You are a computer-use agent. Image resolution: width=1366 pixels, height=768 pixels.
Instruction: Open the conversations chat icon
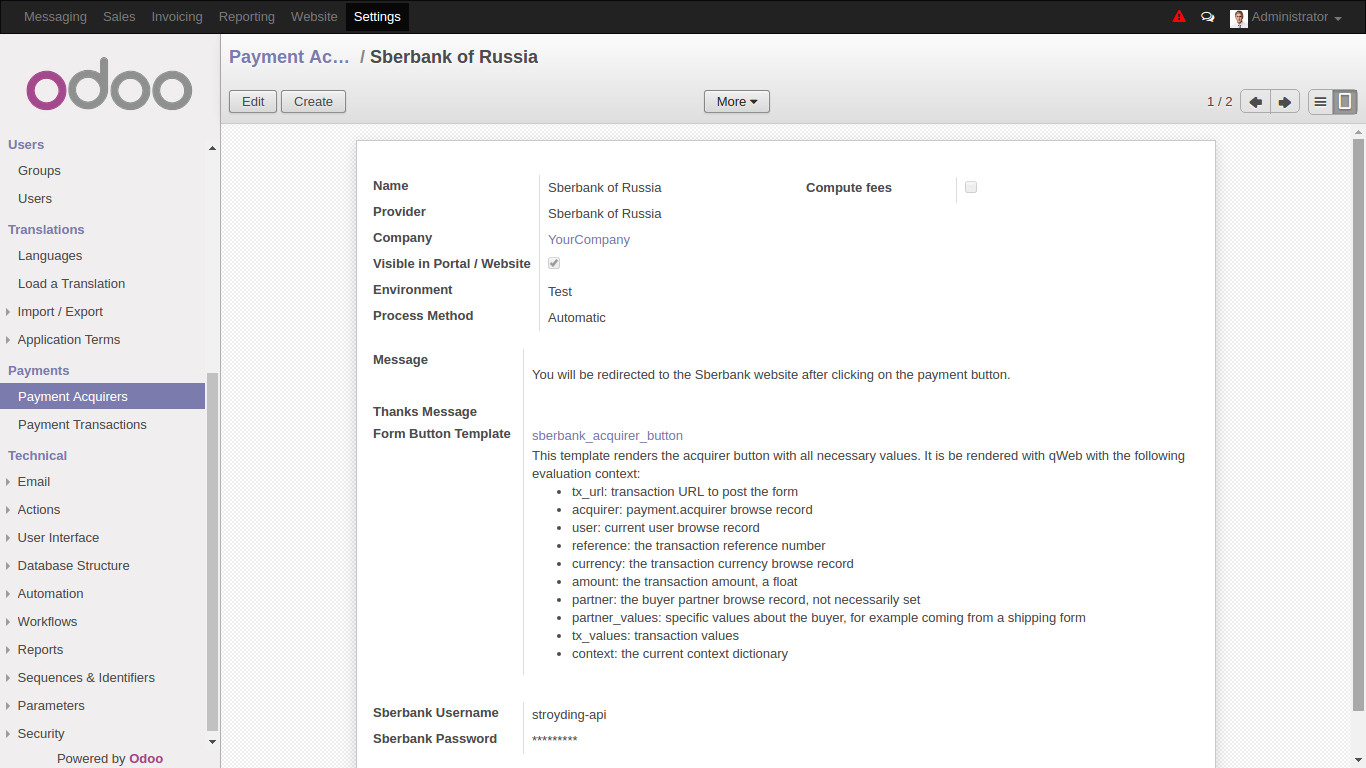[x=1208, y=17]
